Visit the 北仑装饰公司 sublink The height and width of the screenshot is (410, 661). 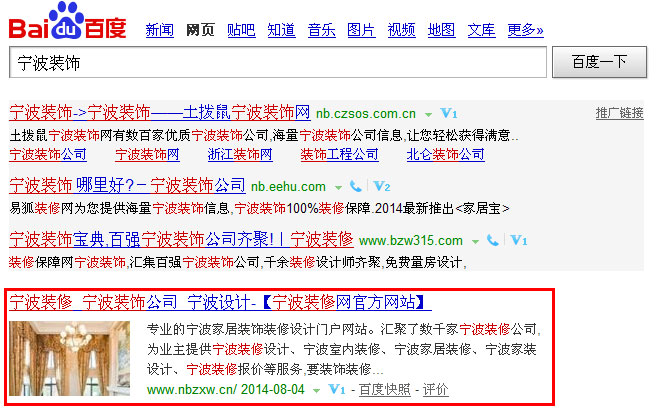point(445,155)
